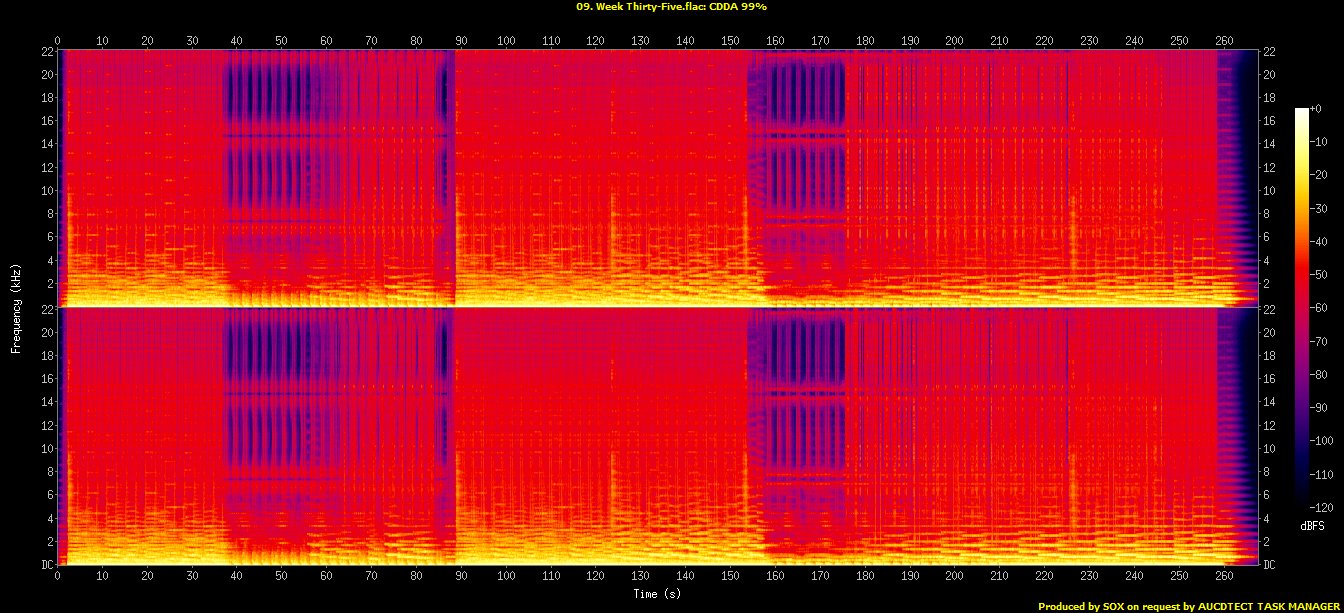Image resolution: width=1344 pixels, height=613 pixels.
Task: Select the 100 s marker on the bottom time axis
Action: pyautogui.click(x=506, y=576)
